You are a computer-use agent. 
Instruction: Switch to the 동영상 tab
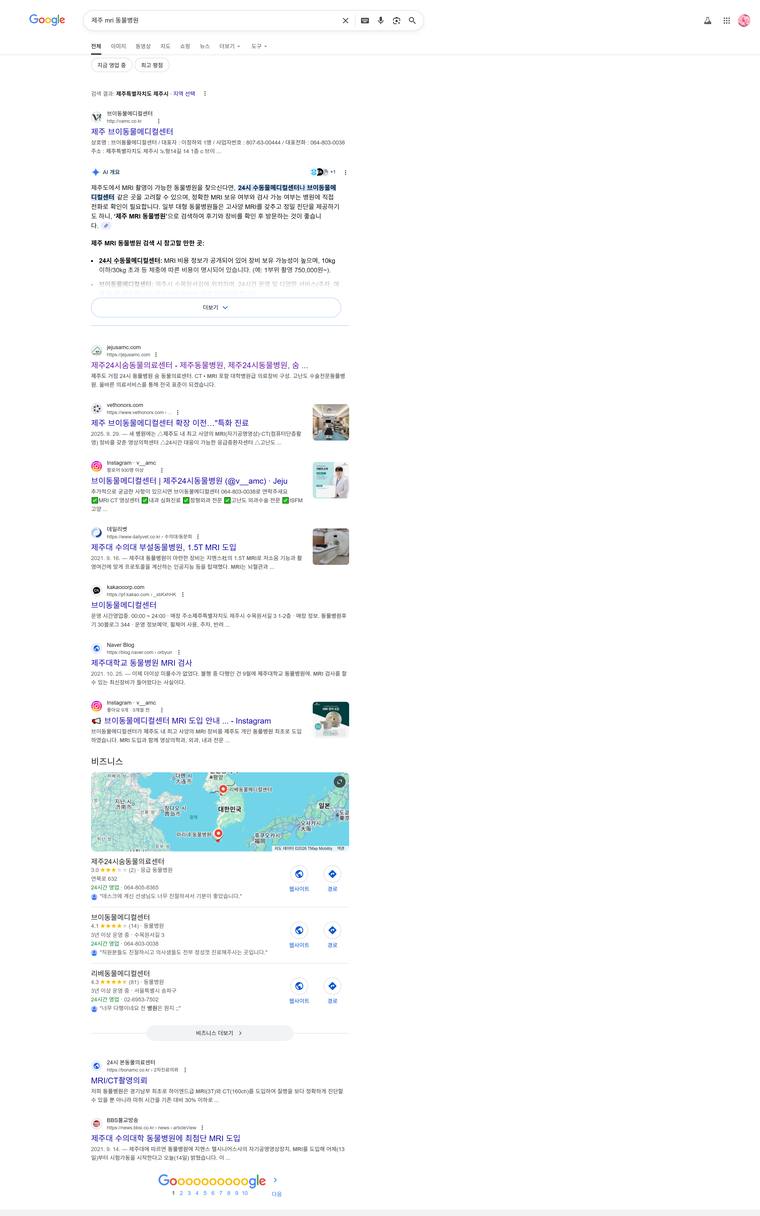[x=143, y=46]
